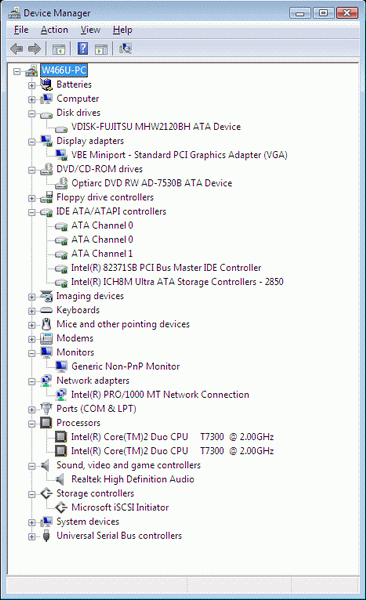Click the Generic Non-PnP Monitor icon

click(61, 366)
